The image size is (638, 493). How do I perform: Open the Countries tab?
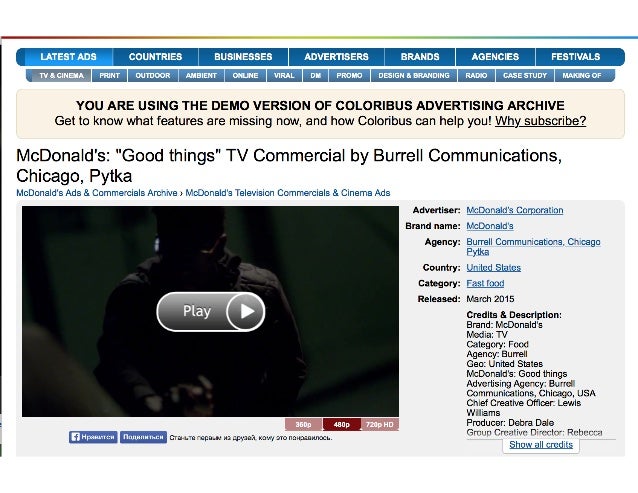155,57
